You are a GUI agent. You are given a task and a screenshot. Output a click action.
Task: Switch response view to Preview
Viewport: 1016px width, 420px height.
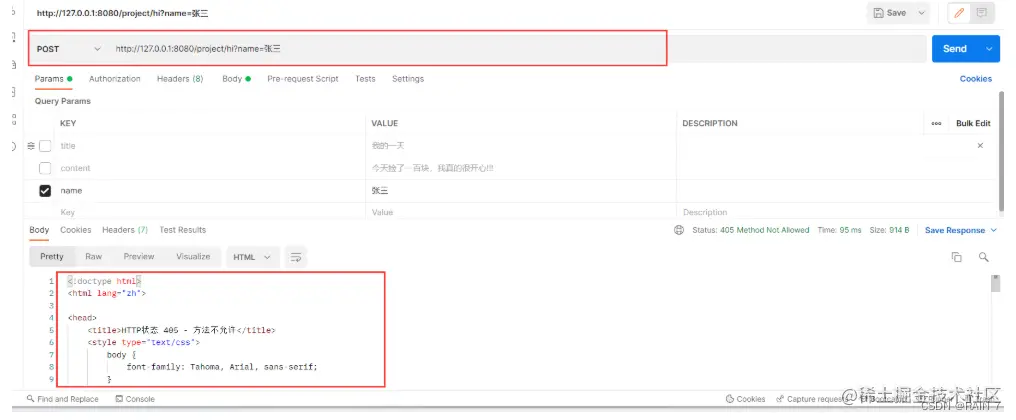pos(139,257)
